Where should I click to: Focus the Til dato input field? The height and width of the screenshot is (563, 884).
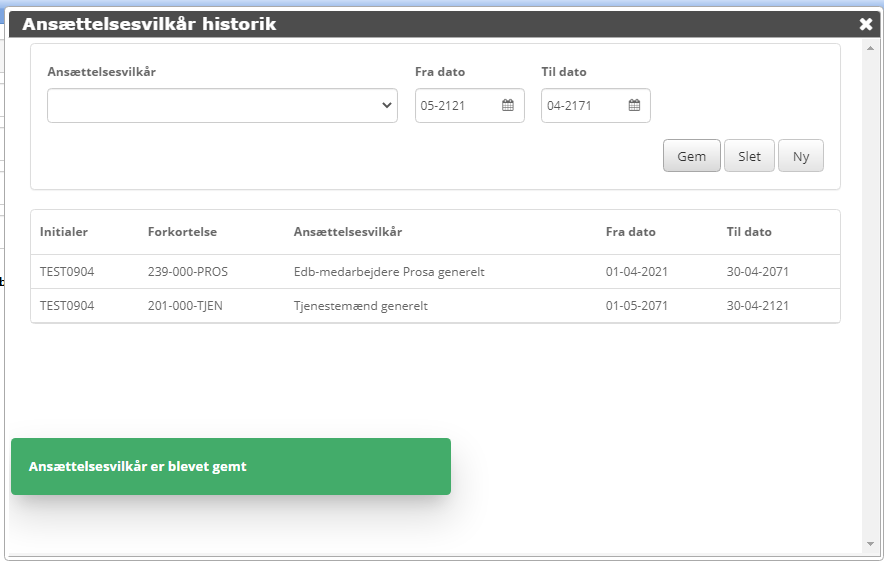tap(583, 106)
